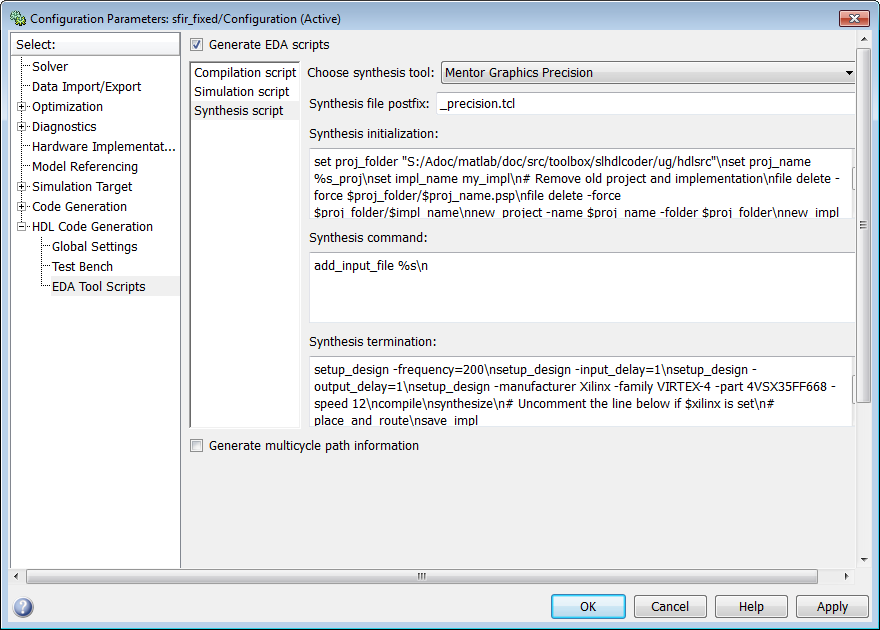Image resolution: width=880 pixels, height=630 pixels.
Task: Open the Test Bench settings page
Action: 82,267
